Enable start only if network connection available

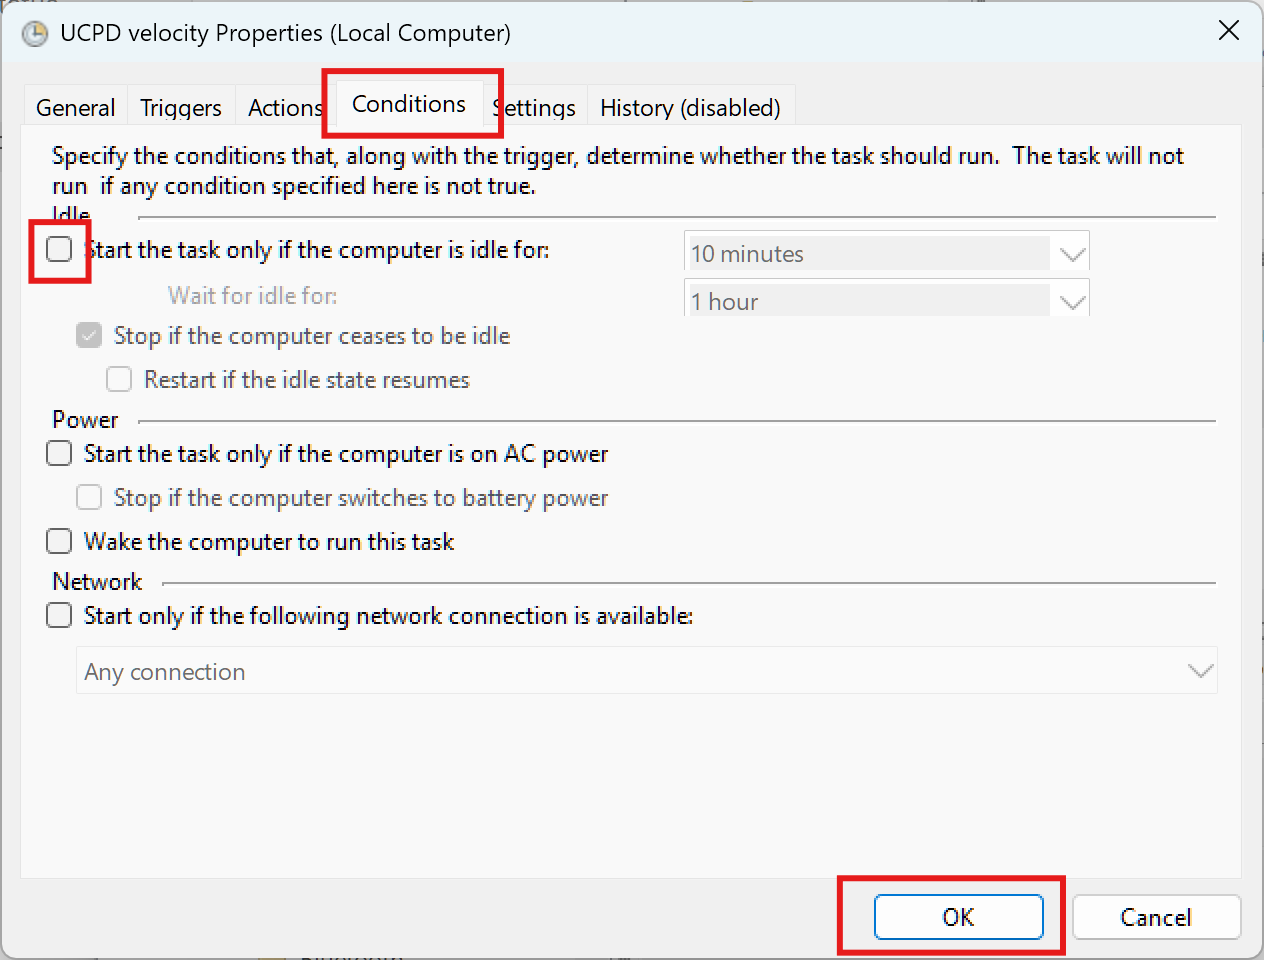click(x=60, y=615)
